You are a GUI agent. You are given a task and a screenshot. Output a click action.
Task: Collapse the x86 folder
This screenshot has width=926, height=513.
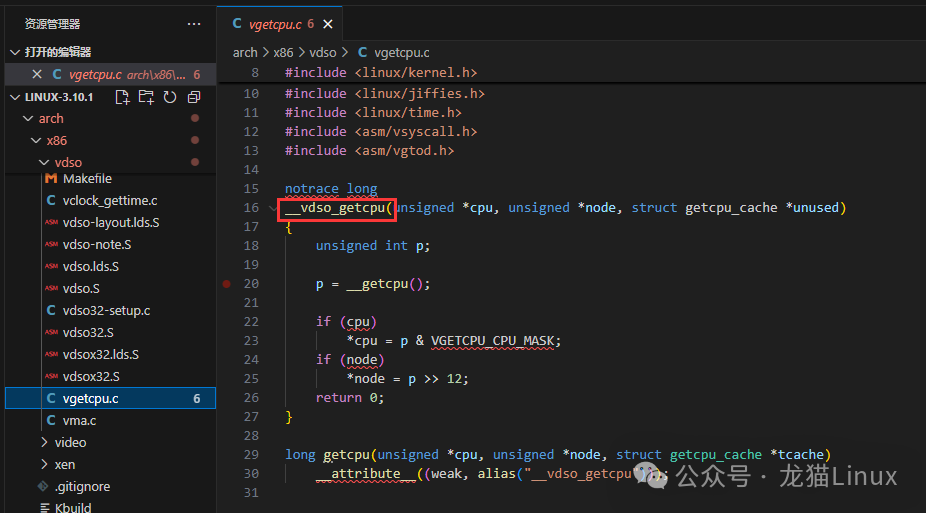tap(36, 140)
